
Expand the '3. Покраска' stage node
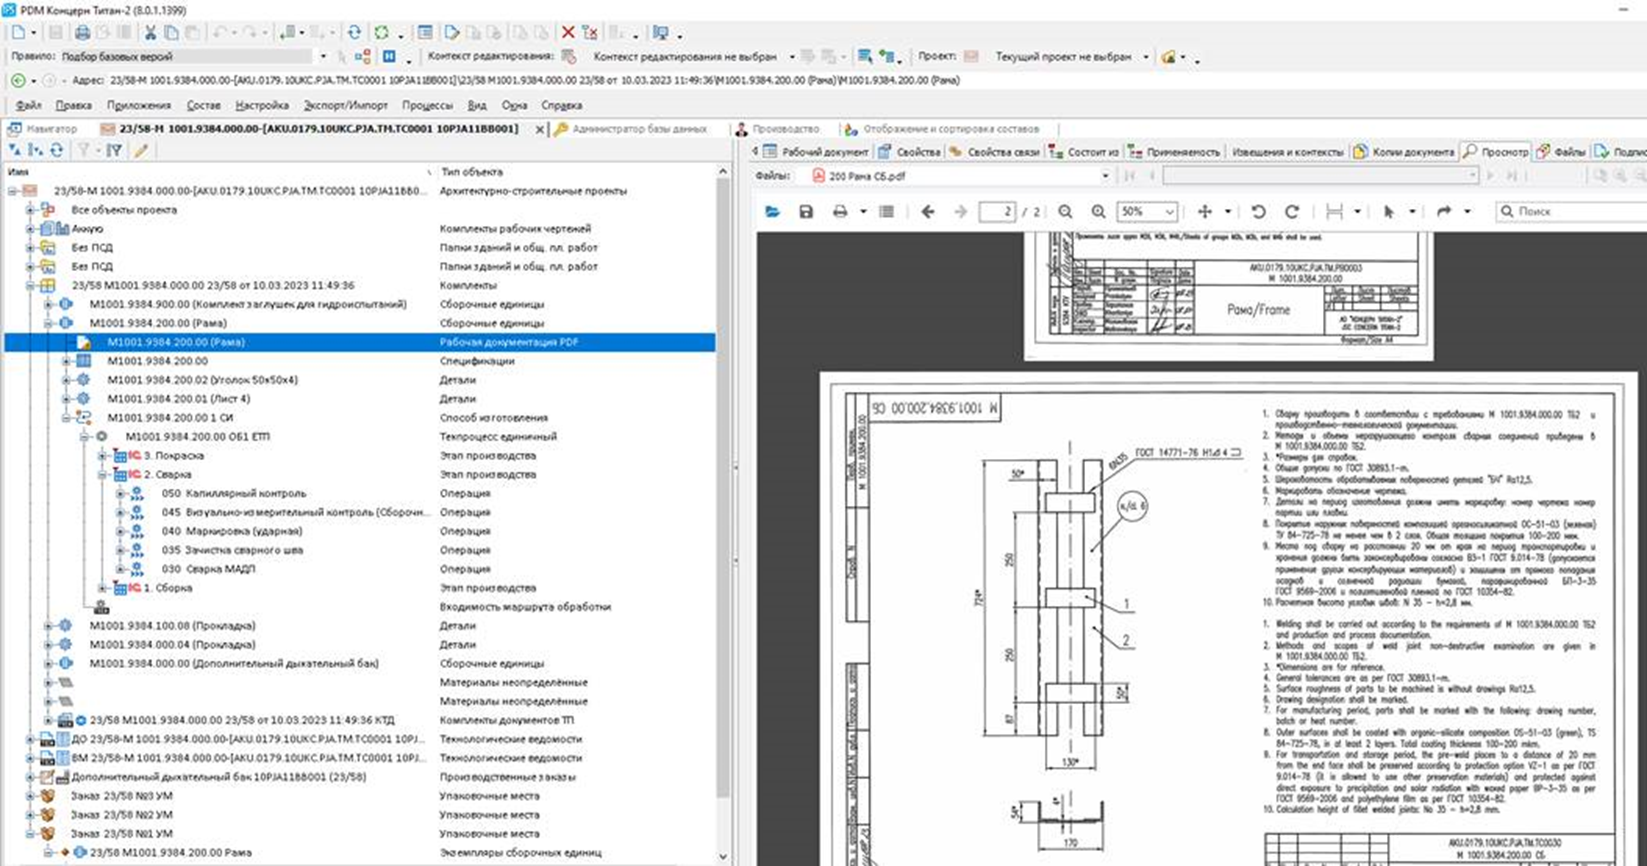click(102, 456)
